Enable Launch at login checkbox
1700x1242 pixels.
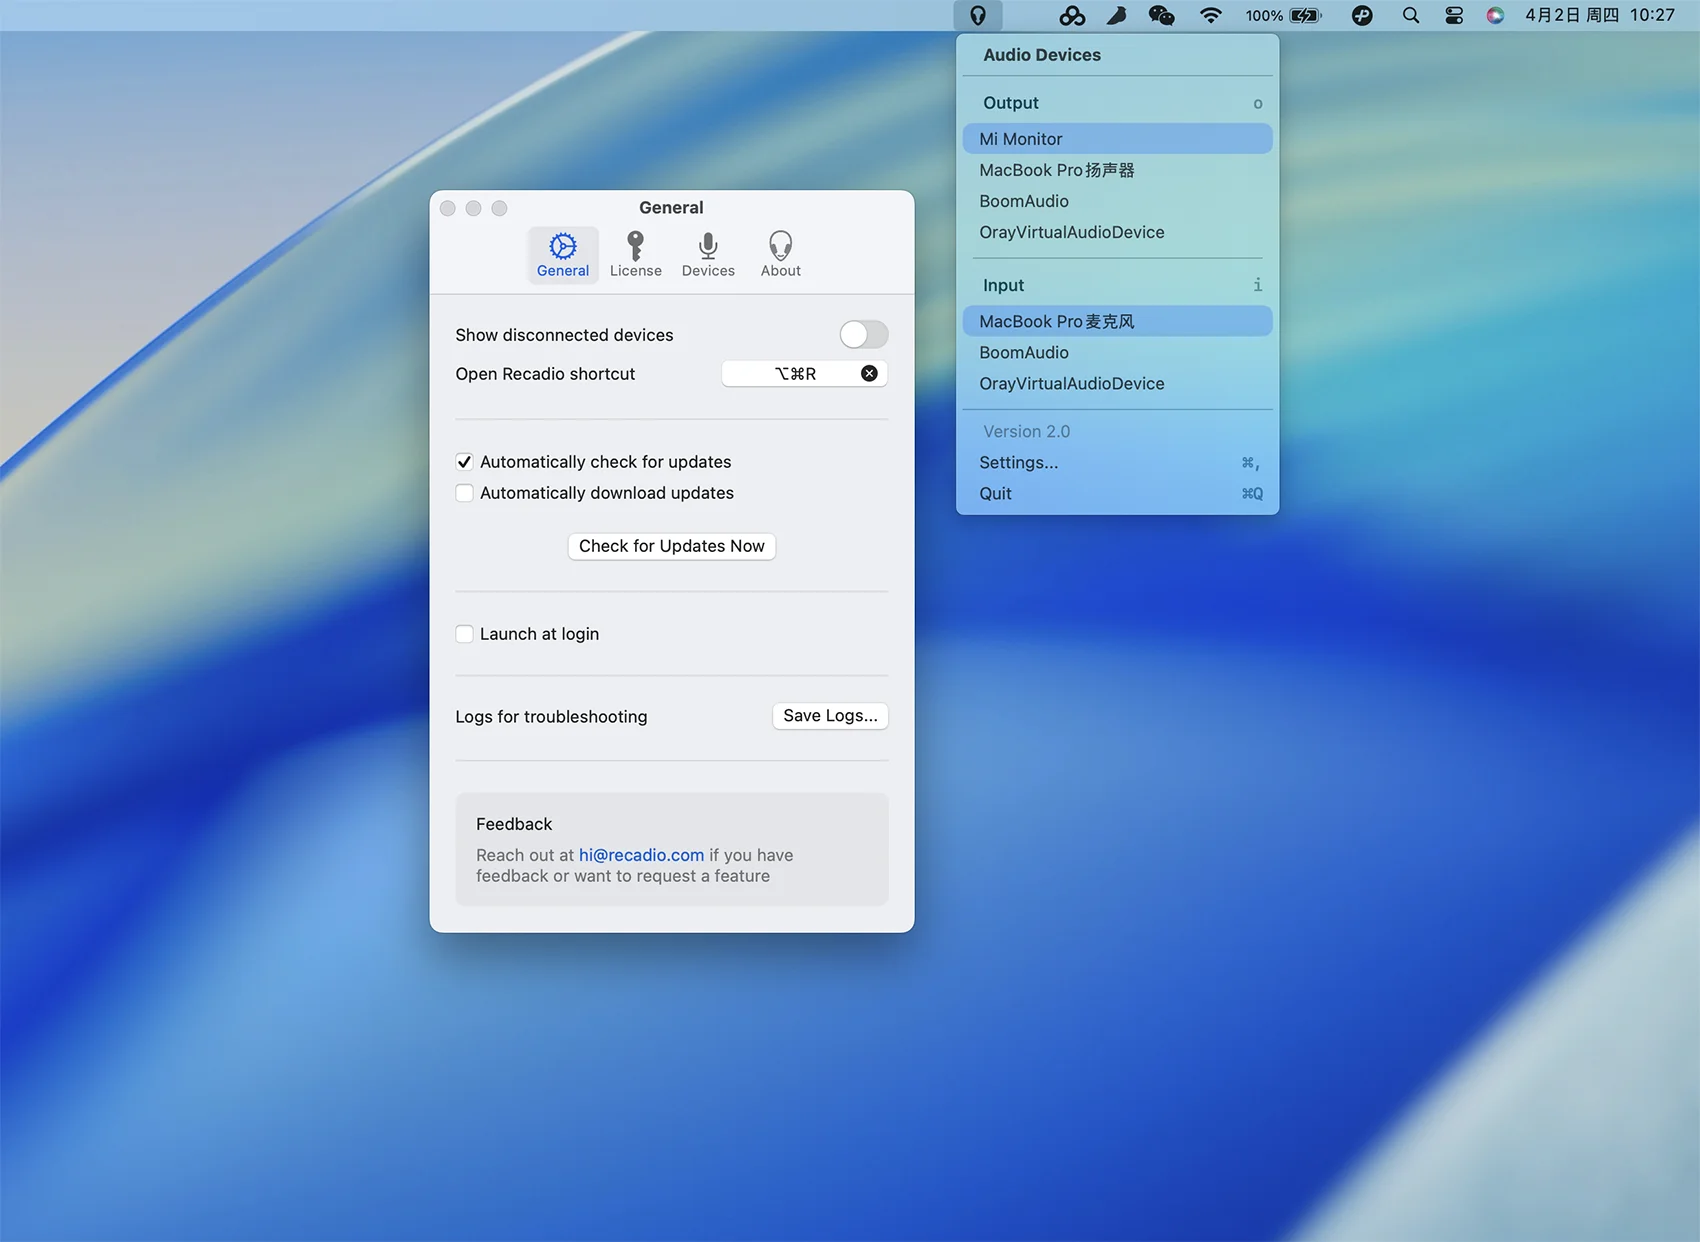(465, 634)
